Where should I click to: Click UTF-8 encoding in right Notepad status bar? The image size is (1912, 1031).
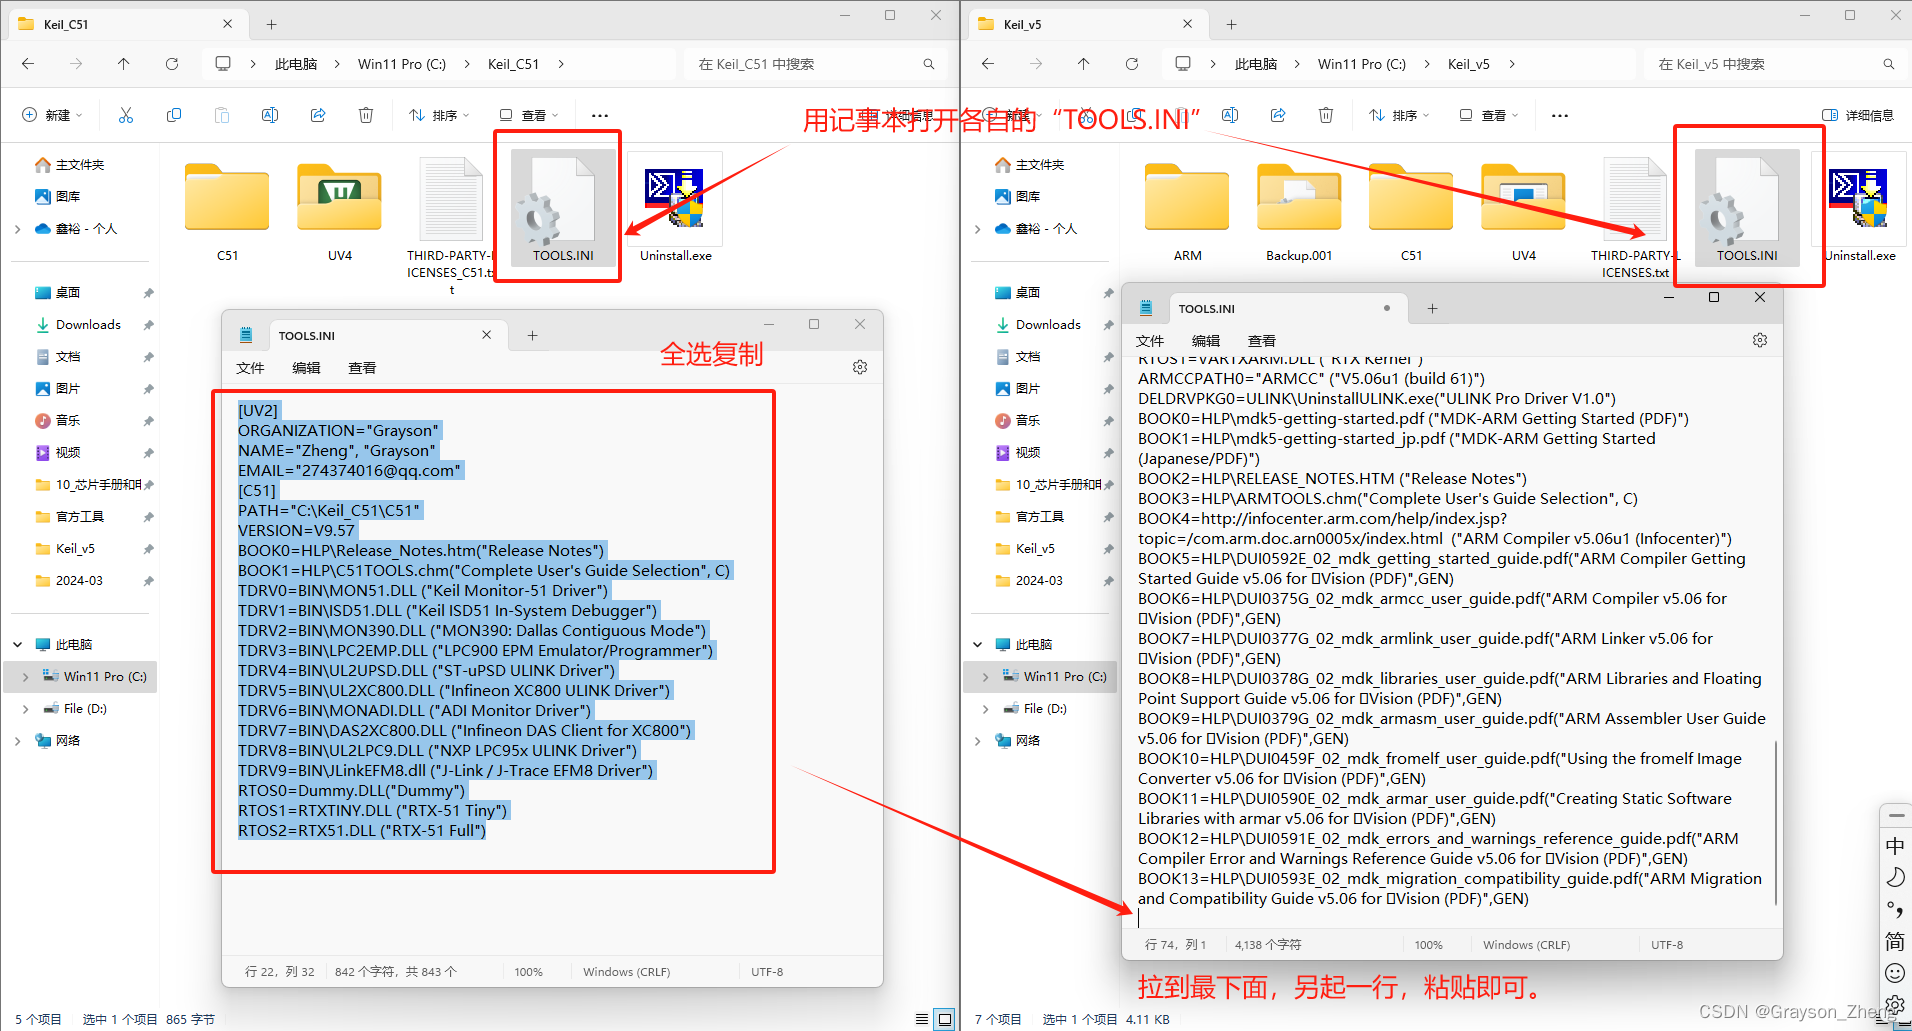1667,945
